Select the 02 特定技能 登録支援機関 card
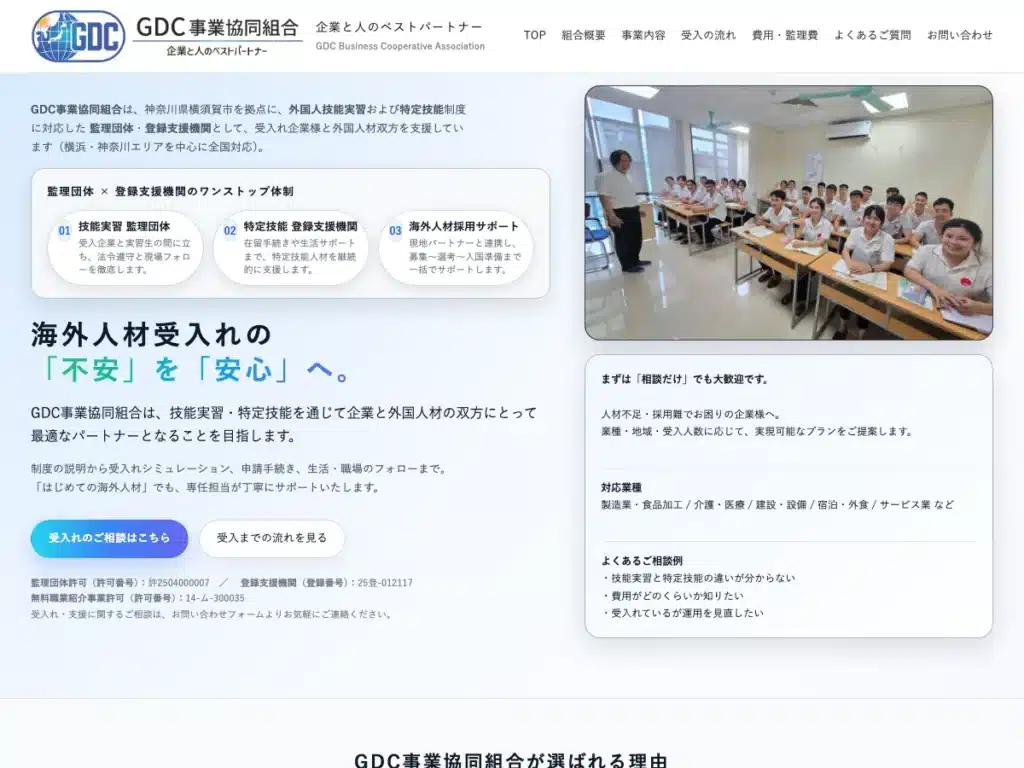This screenshot has height=768, width=1024. click(291, 248)
